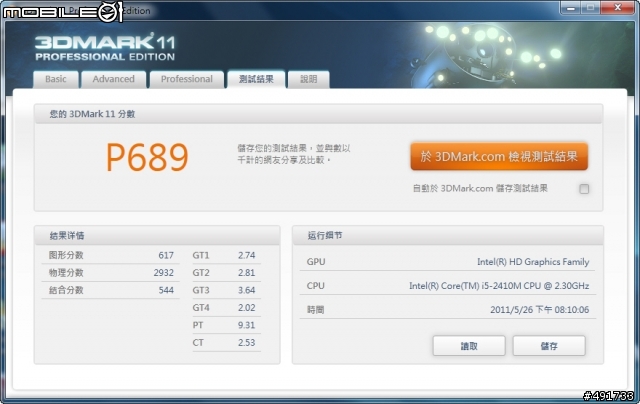Select the Intel(R) HD Graphics Family text

533,262
